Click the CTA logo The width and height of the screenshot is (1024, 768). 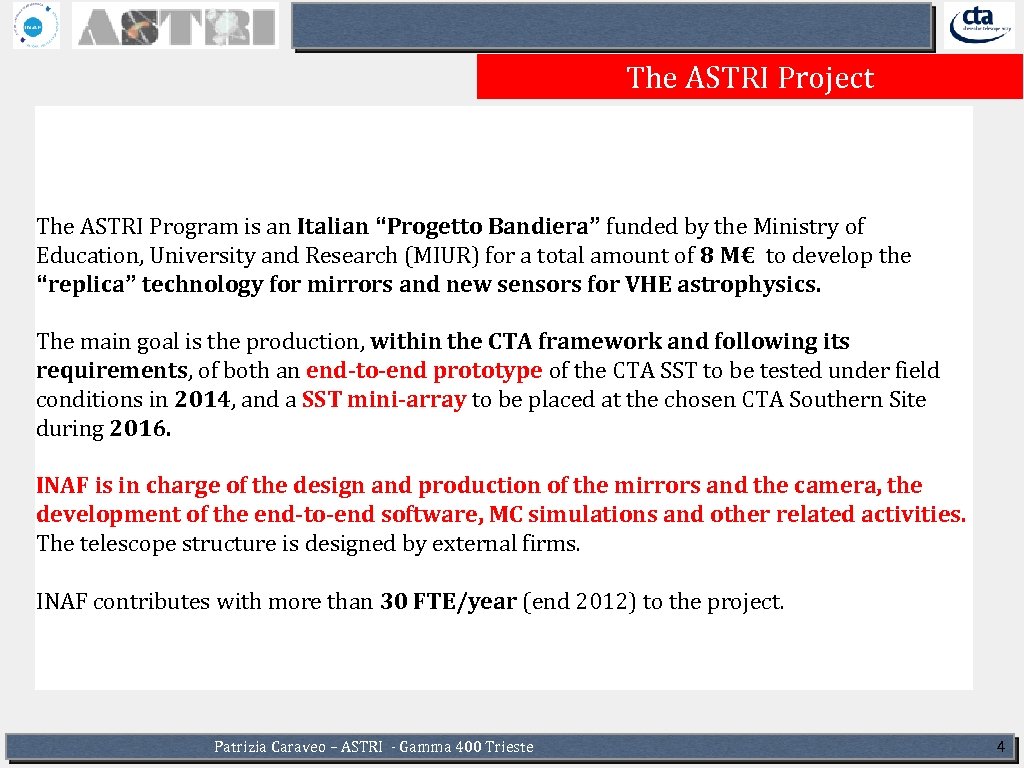(982, 25)
